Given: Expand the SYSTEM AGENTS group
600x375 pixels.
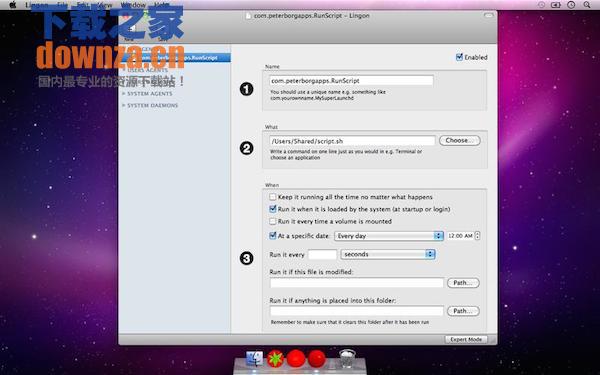Looking at the screenshot, I should pos(124,93).
